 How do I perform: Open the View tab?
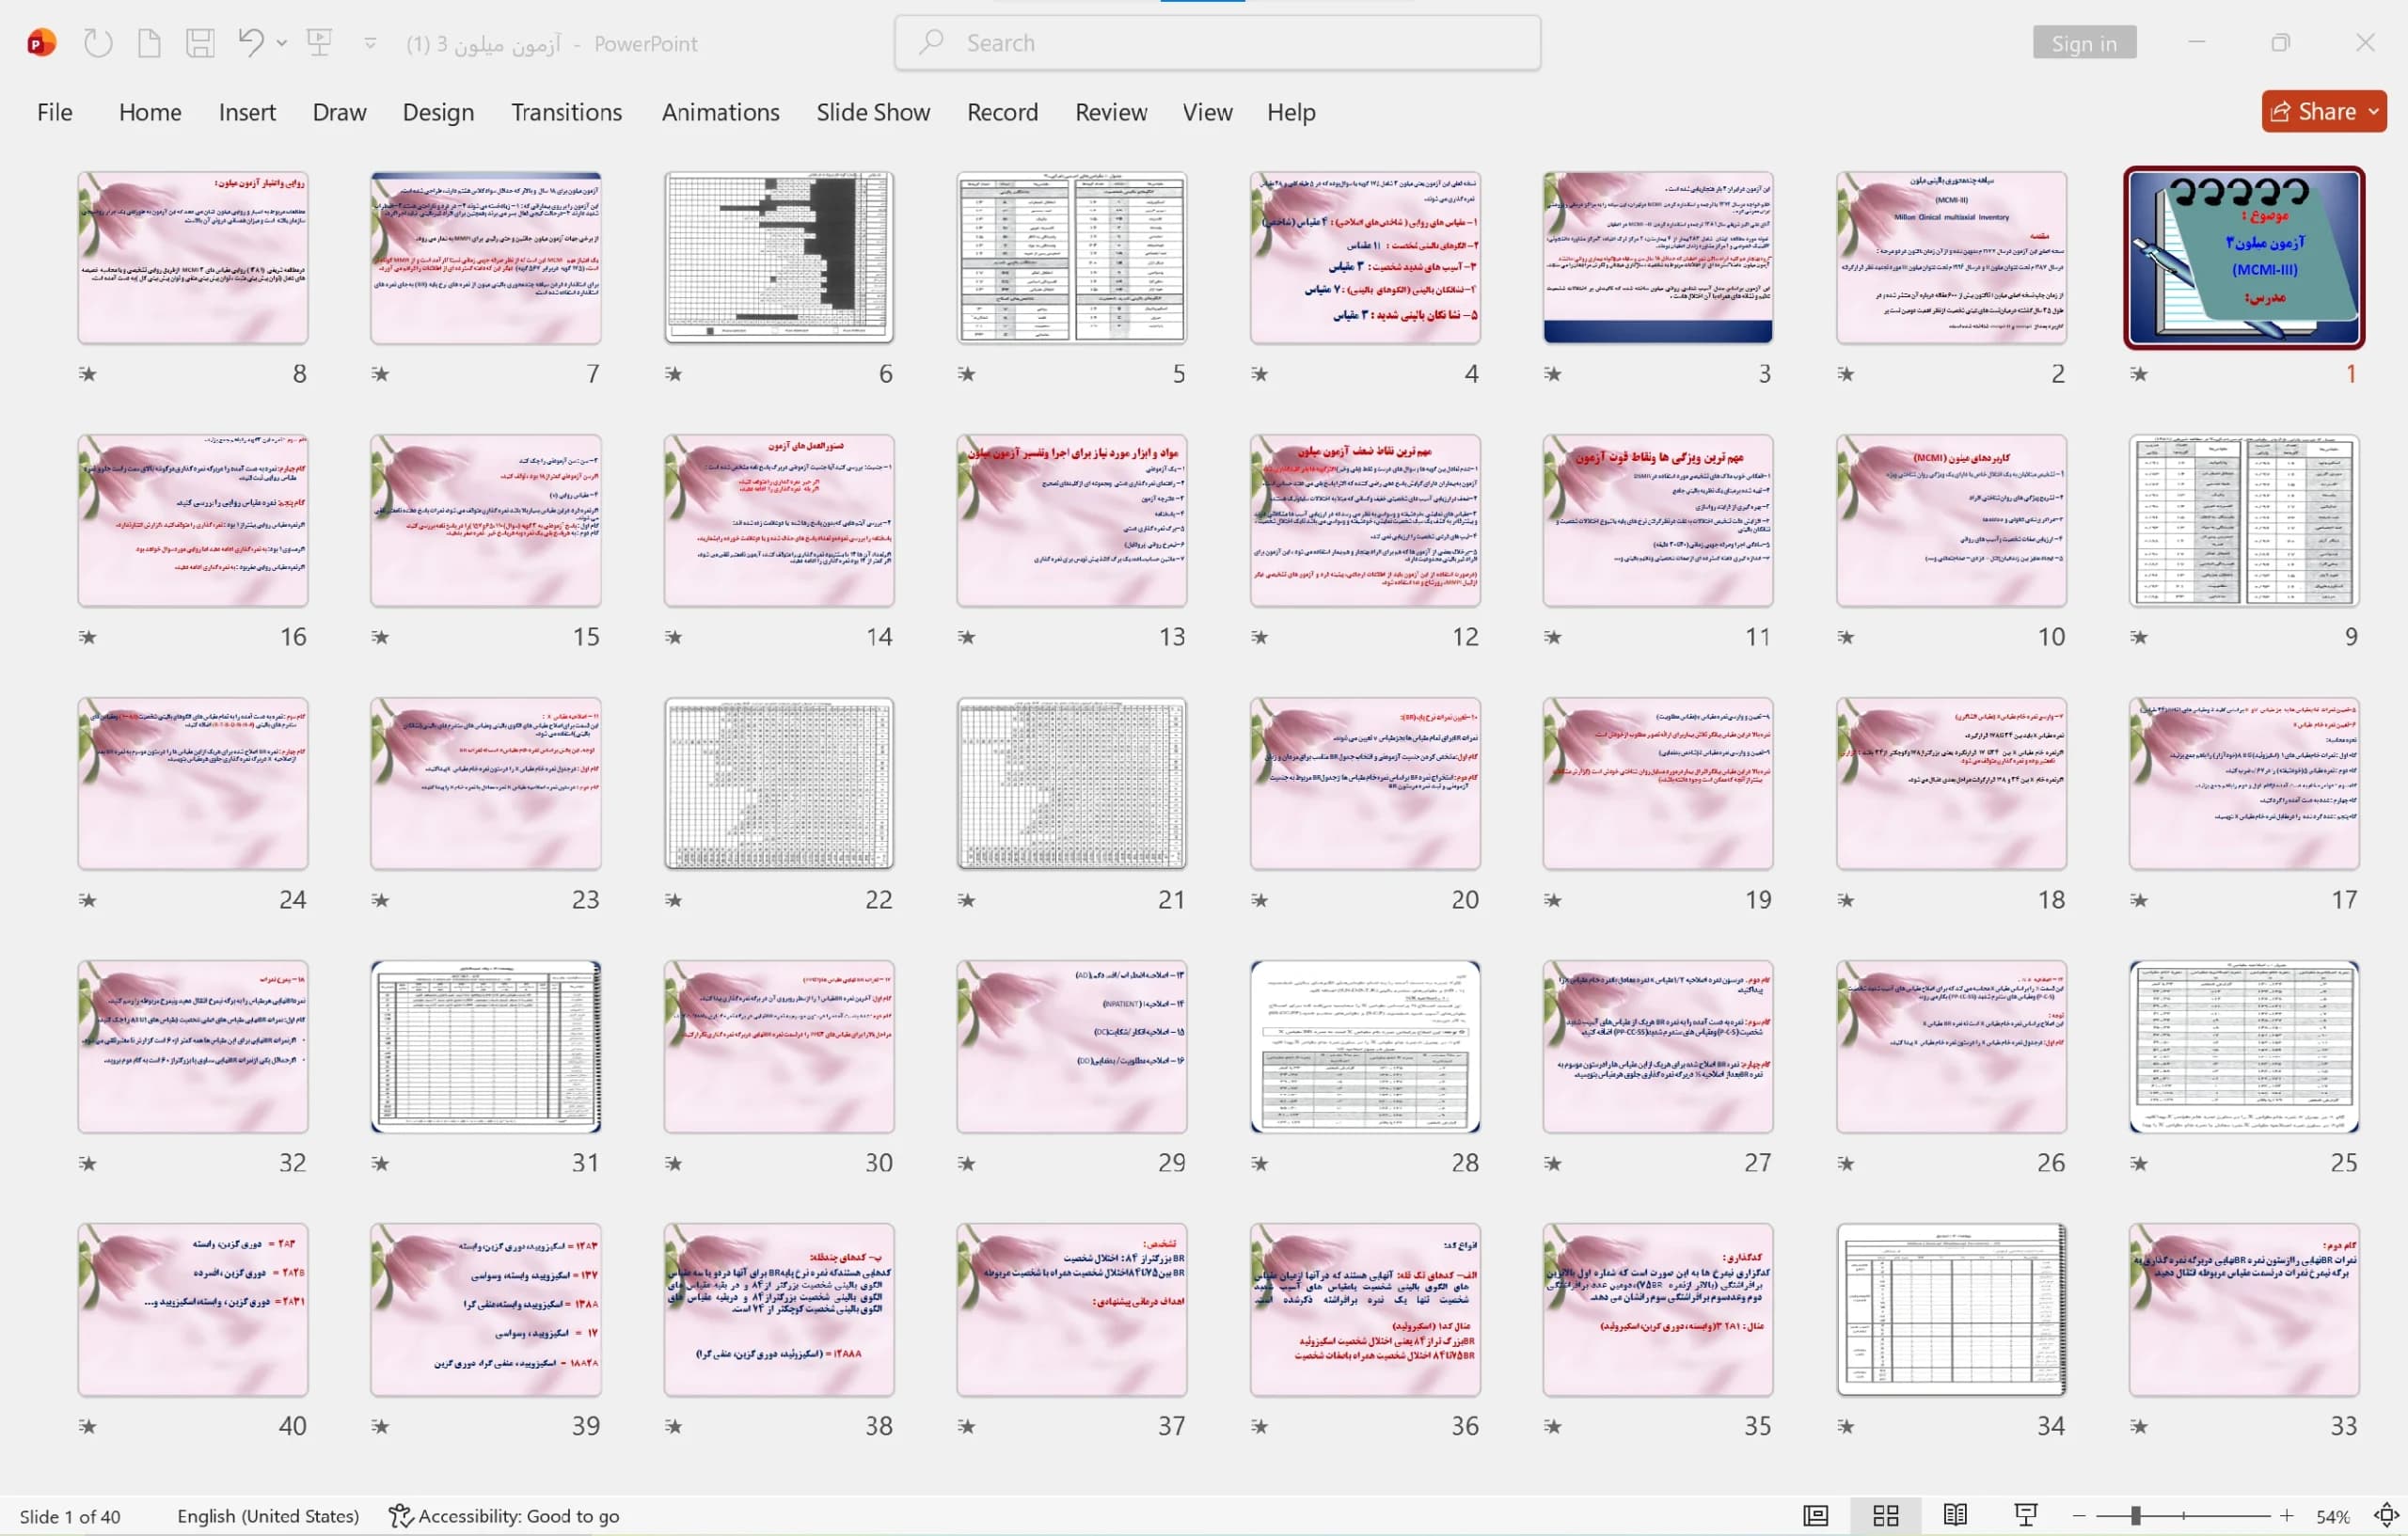click(x=1207, y=112)
